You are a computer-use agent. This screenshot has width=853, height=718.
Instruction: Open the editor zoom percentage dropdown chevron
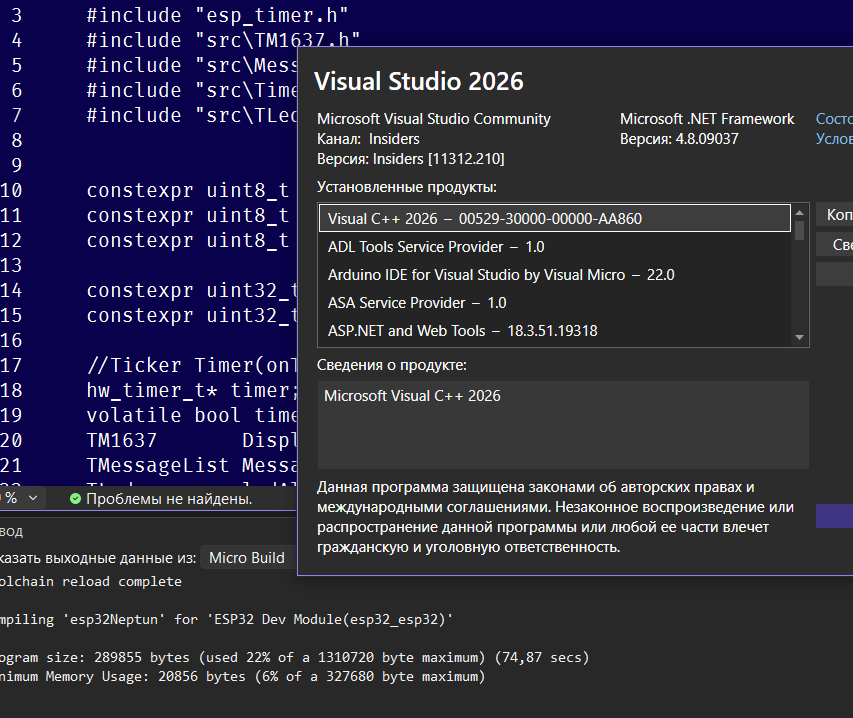(x=33, y=498)
